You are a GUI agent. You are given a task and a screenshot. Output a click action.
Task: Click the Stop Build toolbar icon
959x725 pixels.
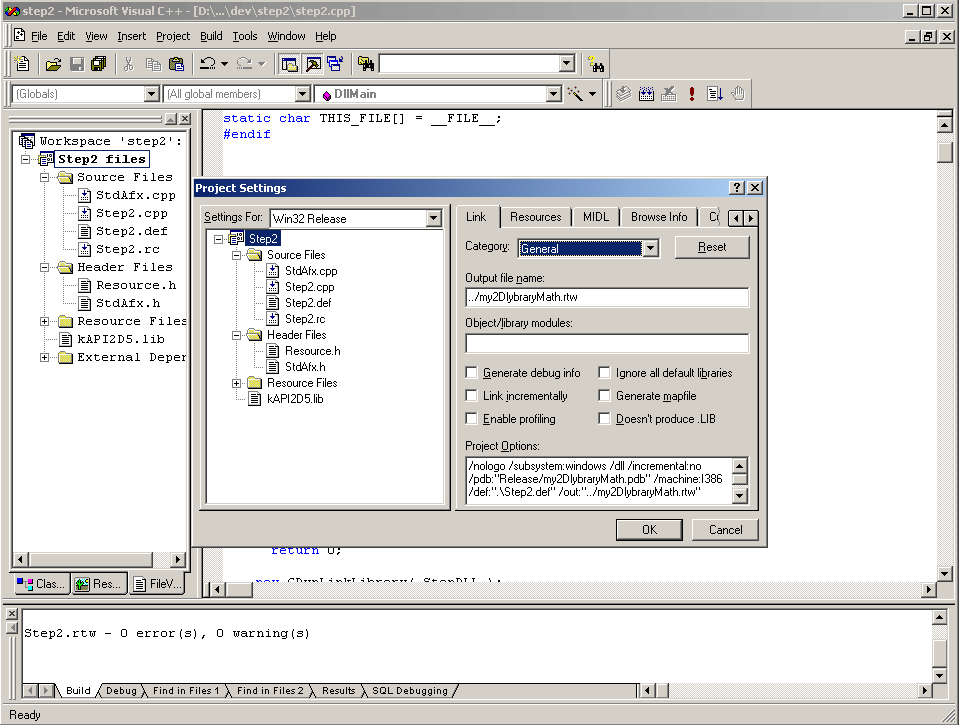click(669, 94)
